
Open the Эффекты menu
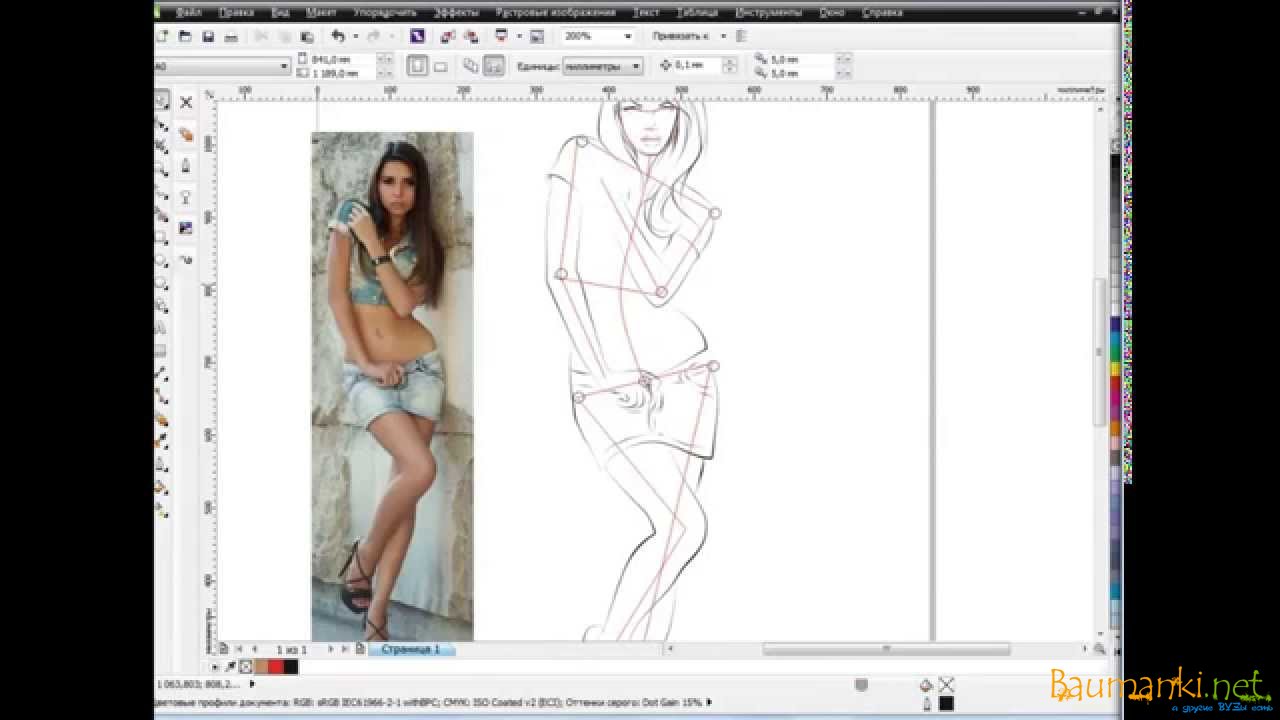point(455,12)
